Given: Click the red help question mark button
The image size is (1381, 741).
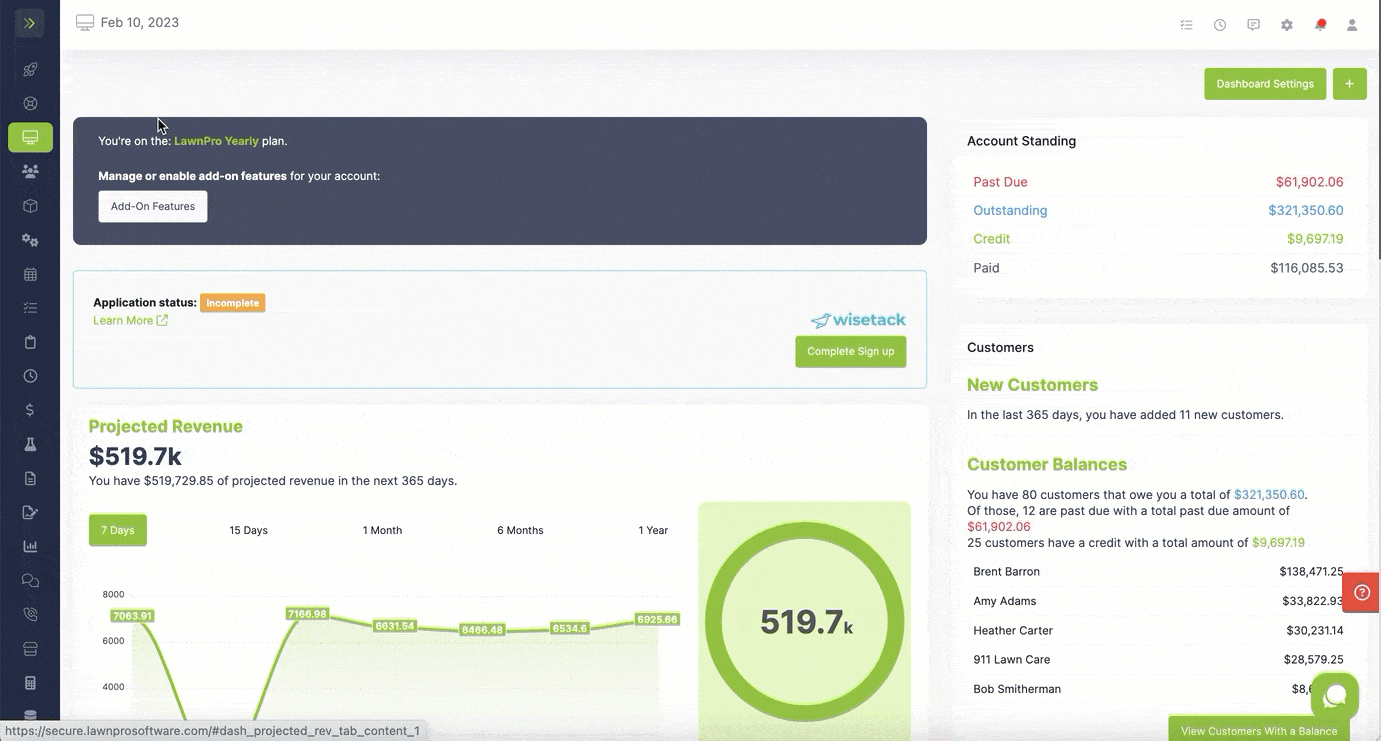Looking at the screenshot, I should click(x=1361, y=593).
